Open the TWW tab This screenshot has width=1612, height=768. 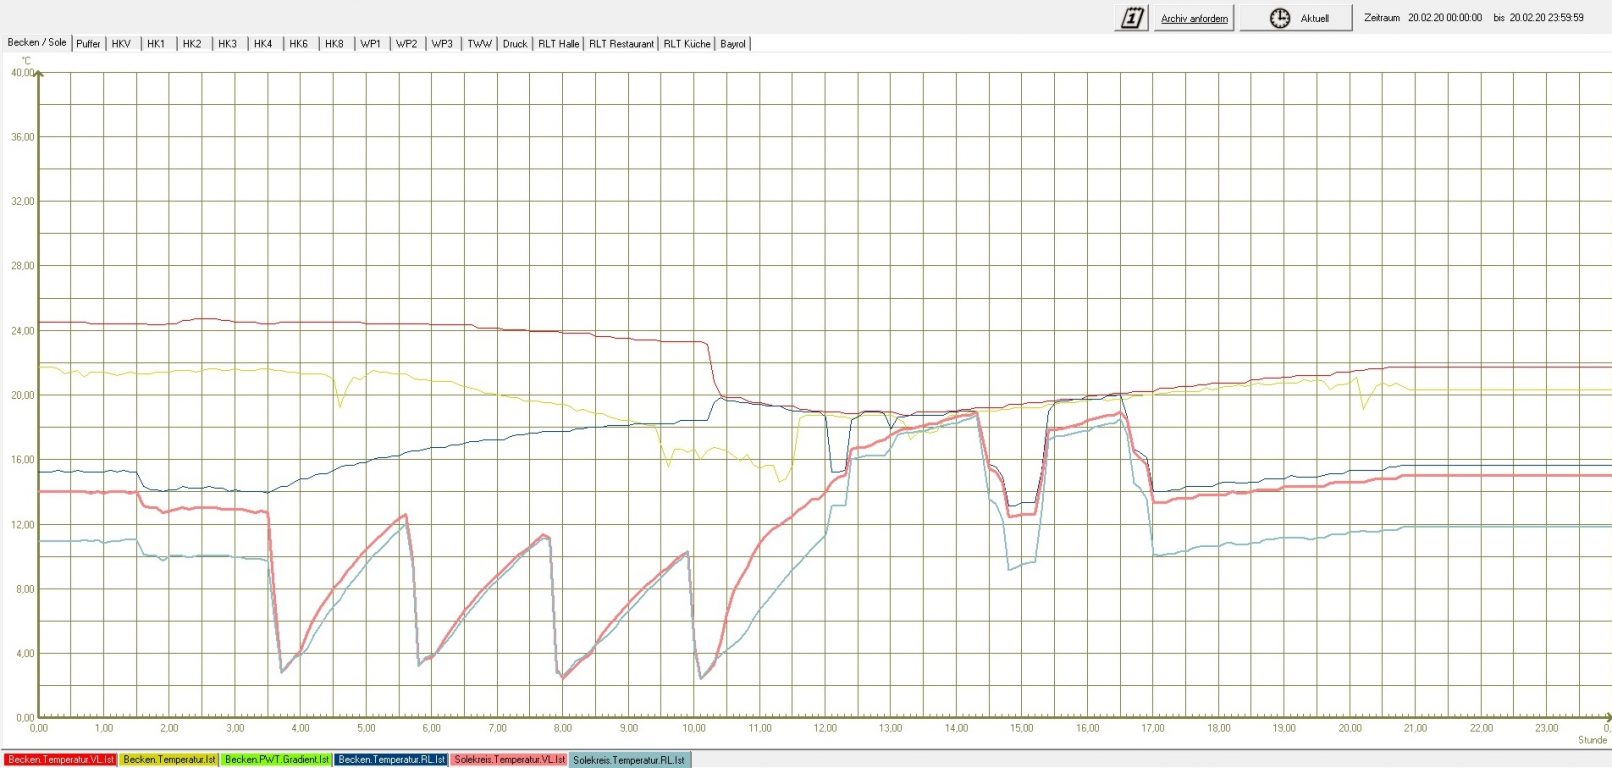pos(479,44)
